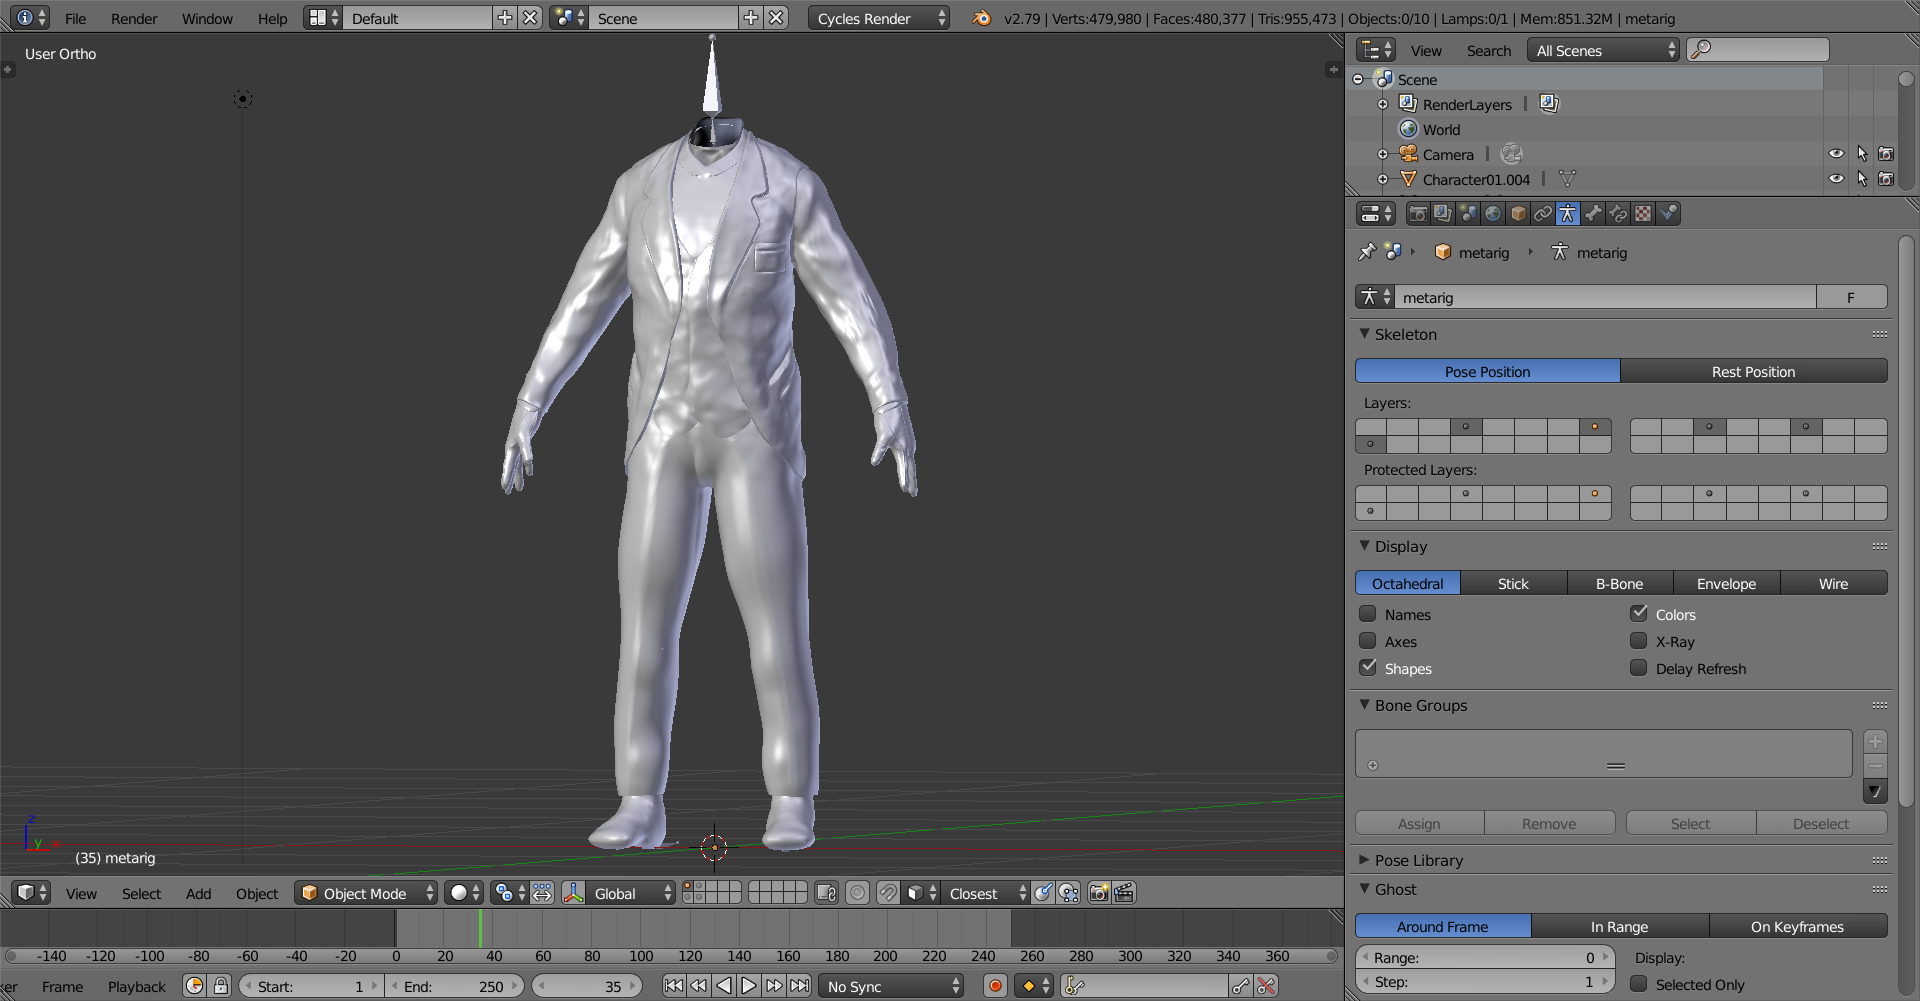This screenshot has width=1920, height=1001.
Task: Jump to the first frame
Action: click(674, 987)
